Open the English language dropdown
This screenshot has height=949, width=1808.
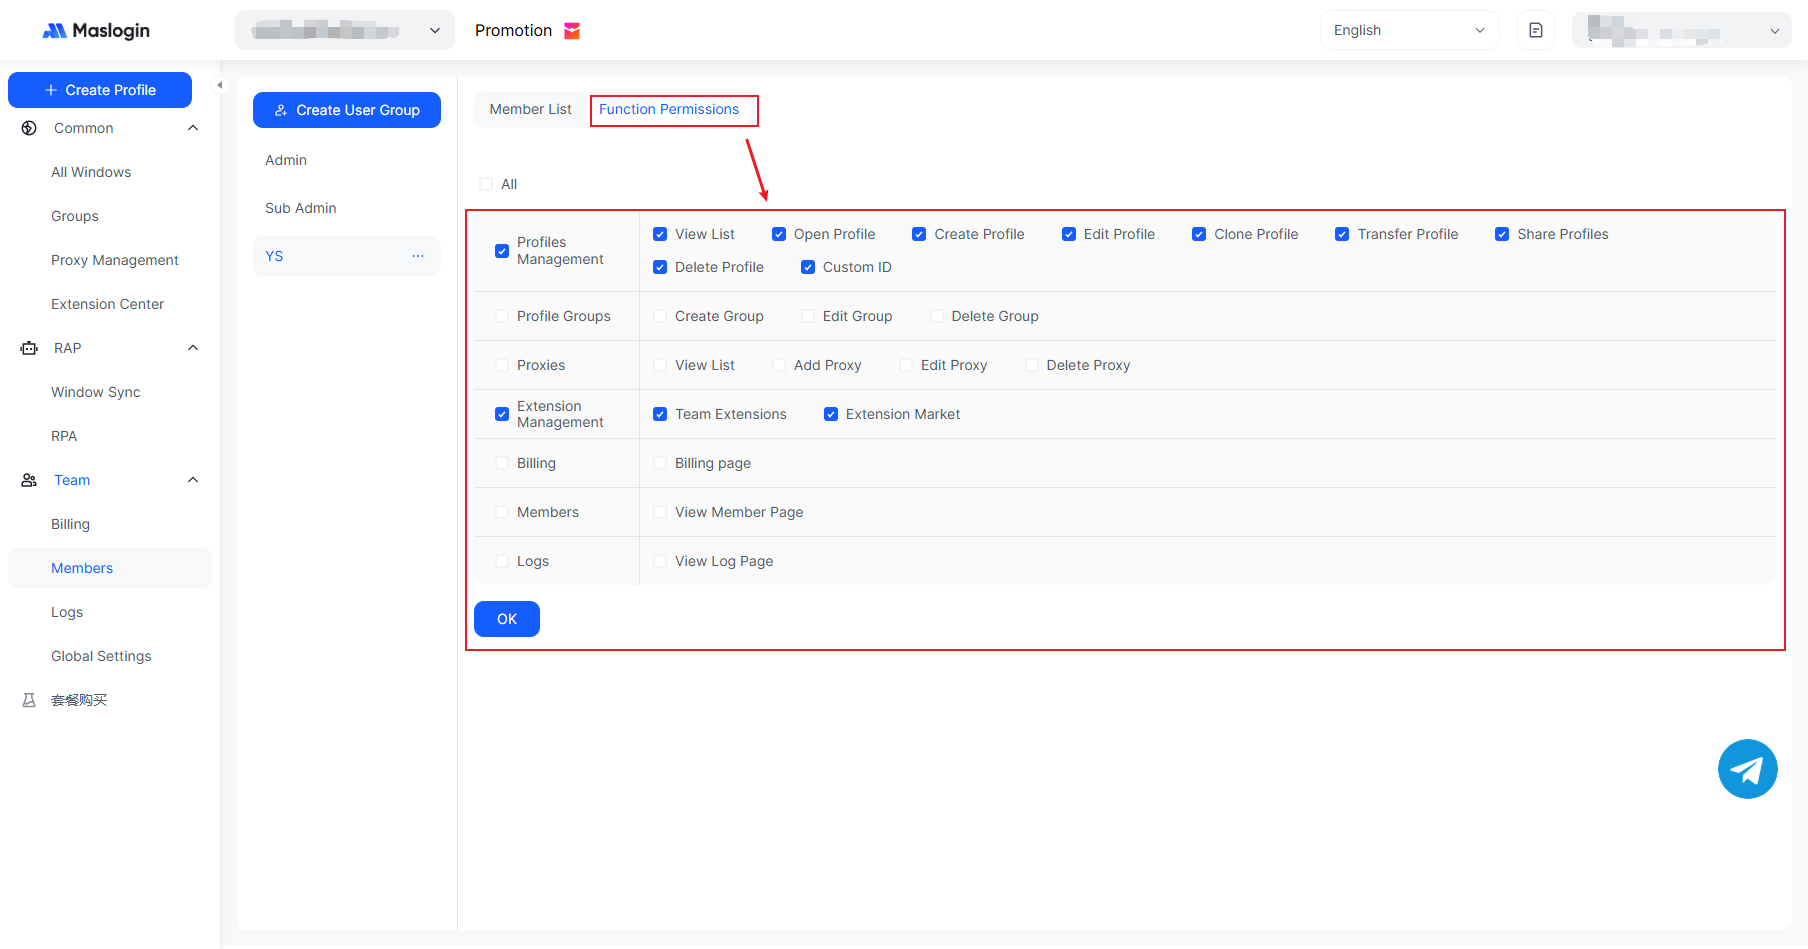[1408, 30]
